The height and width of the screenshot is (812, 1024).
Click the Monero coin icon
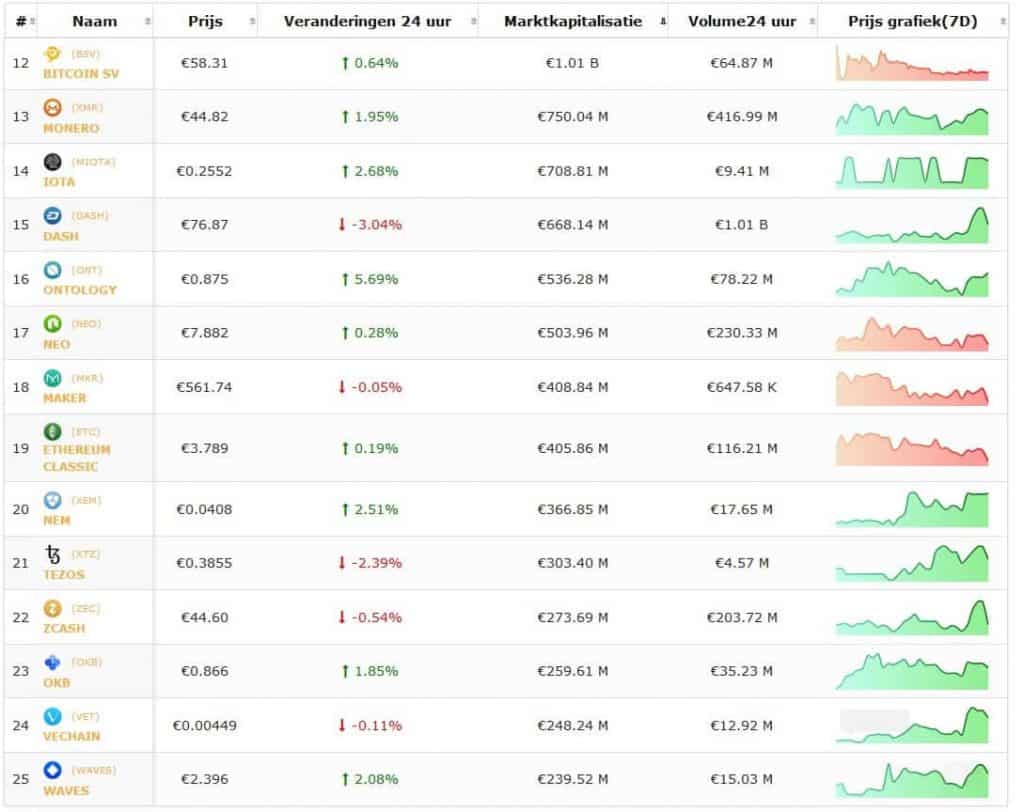click(52, 107)
